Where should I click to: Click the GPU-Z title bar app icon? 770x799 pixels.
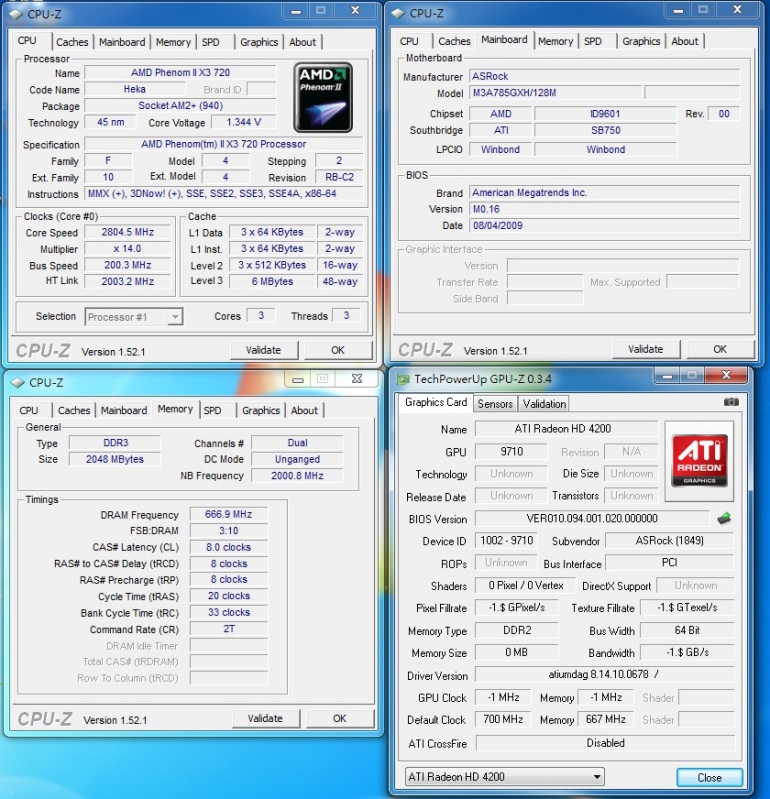[x=403, y=379]
